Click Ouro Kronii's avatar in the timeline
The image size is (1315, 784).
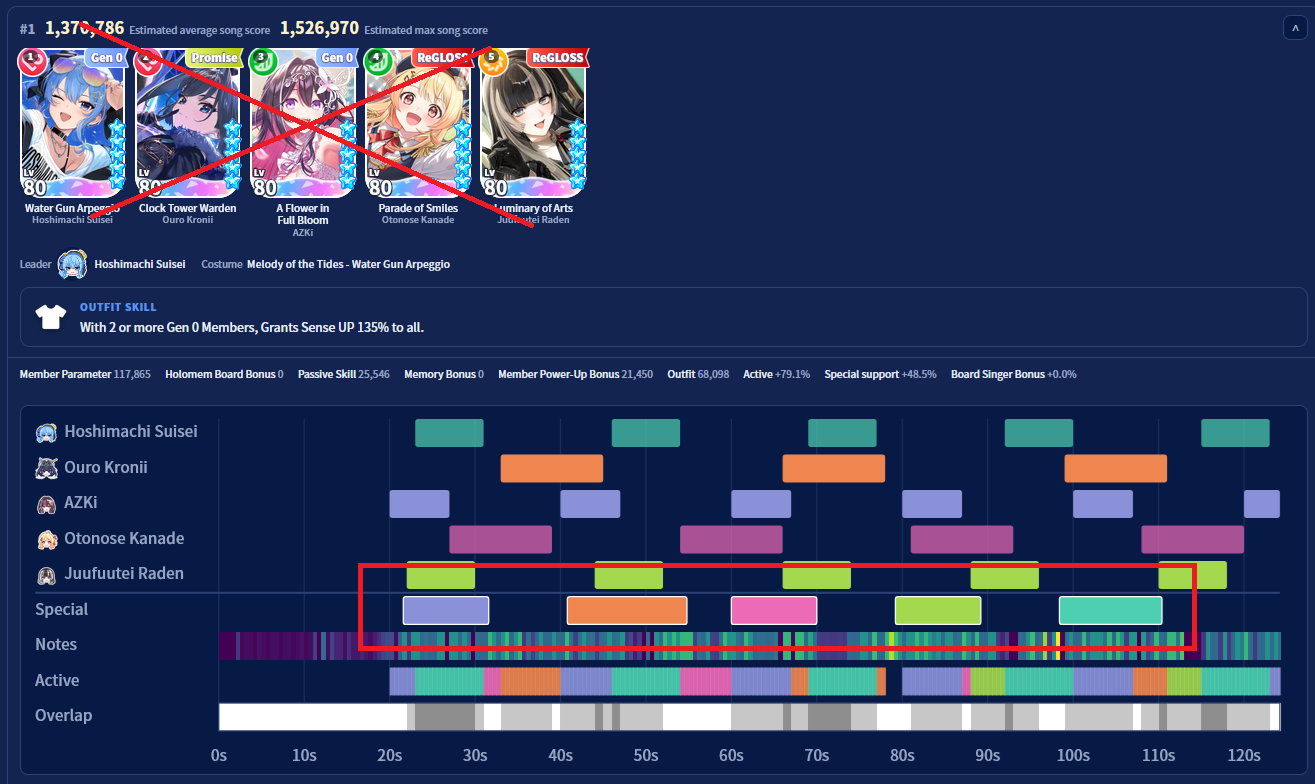tap(46, 468)
